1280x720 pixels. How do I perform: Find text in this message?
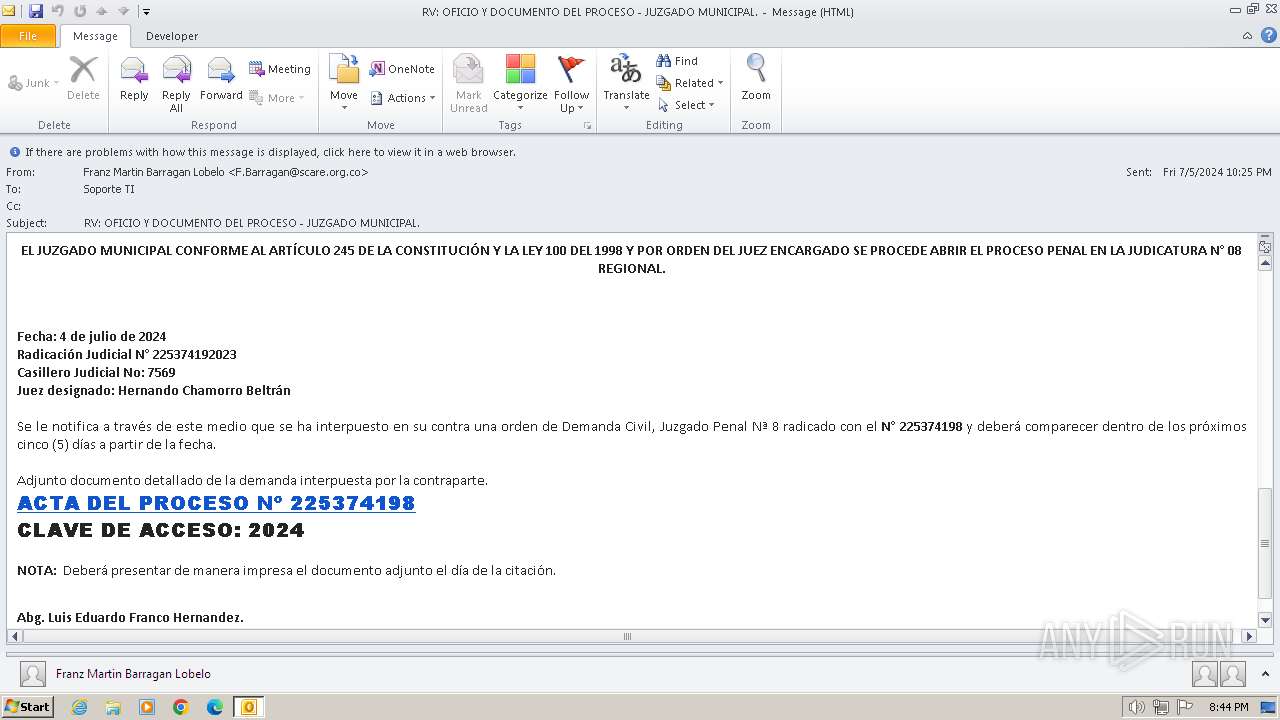677,61
